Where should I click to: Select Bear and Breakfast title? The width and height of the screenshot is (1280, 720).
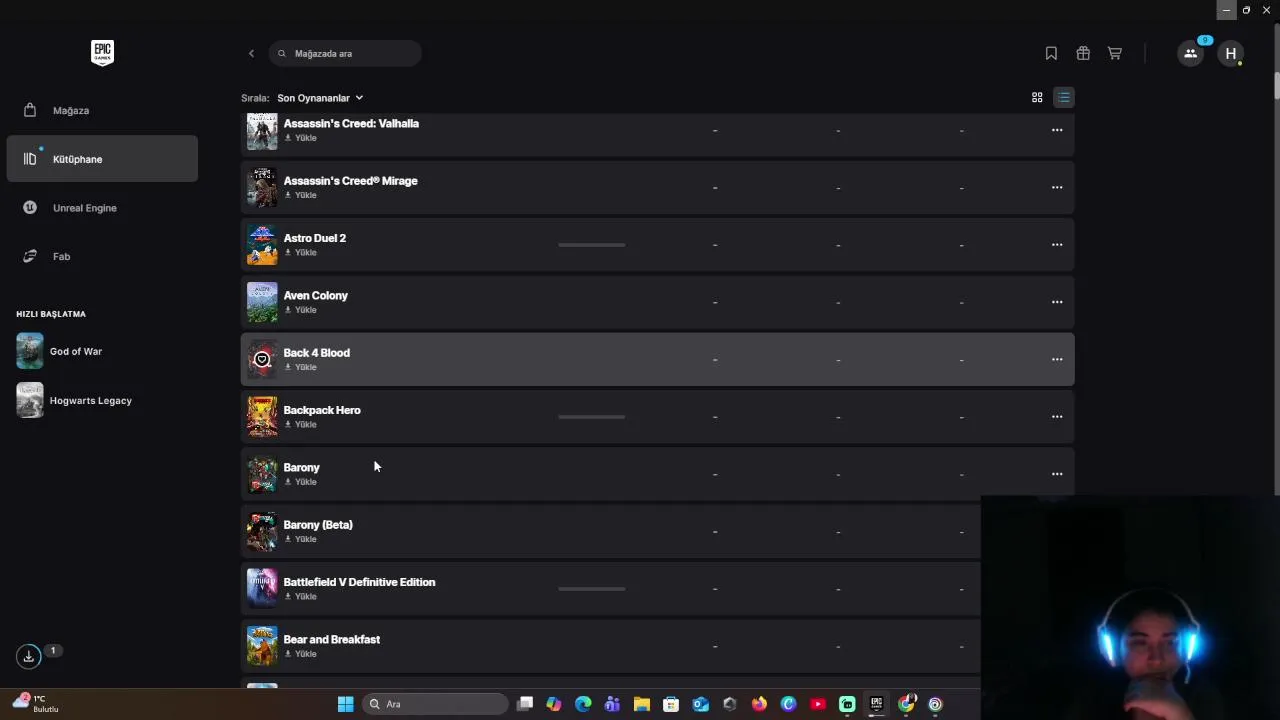pyautogui.click(x=331, y=639)
